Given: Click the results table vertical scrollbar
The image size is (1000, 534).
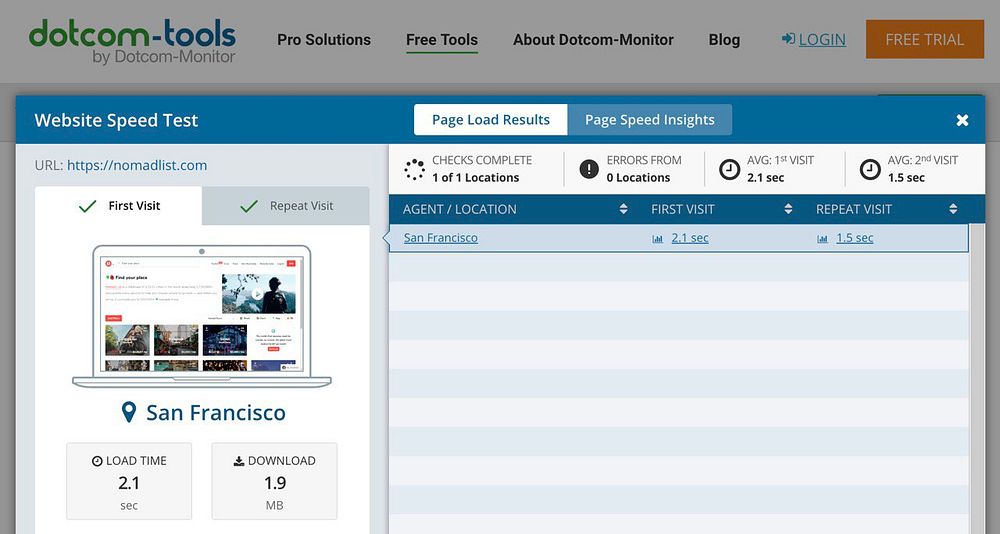Looking at the screenshot, I should click(x=976, y=378).
